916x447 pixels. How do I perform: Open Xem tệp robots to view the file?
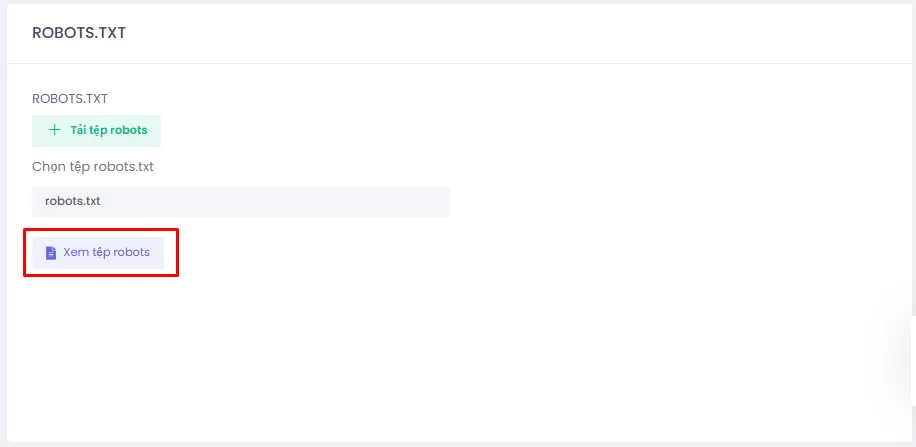click(x=98, y=253)
